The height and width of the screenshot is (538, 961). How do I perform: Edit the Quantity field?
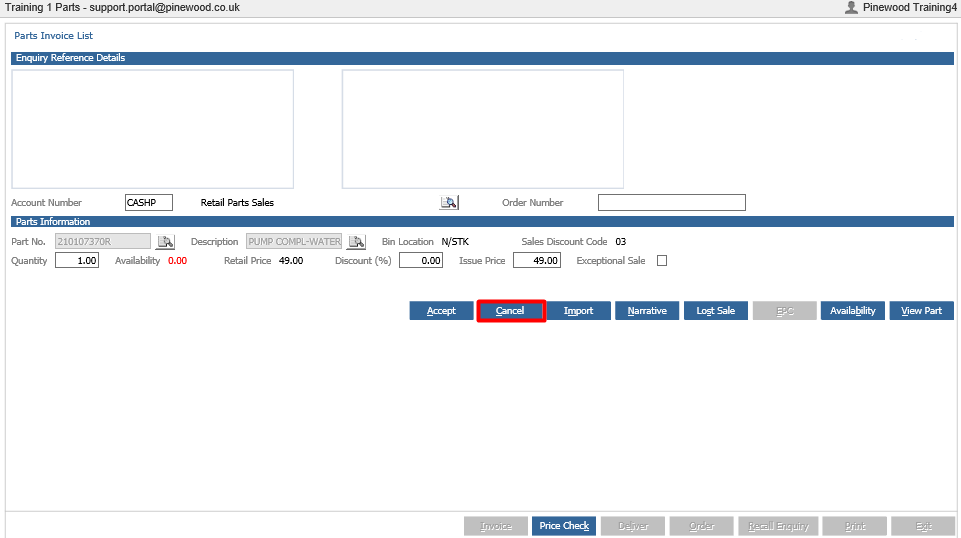click(77, 260)
